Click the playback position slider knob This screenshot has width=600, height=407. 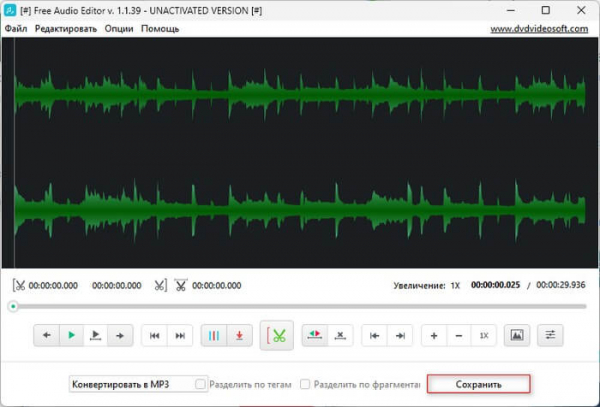click(13, 306)
